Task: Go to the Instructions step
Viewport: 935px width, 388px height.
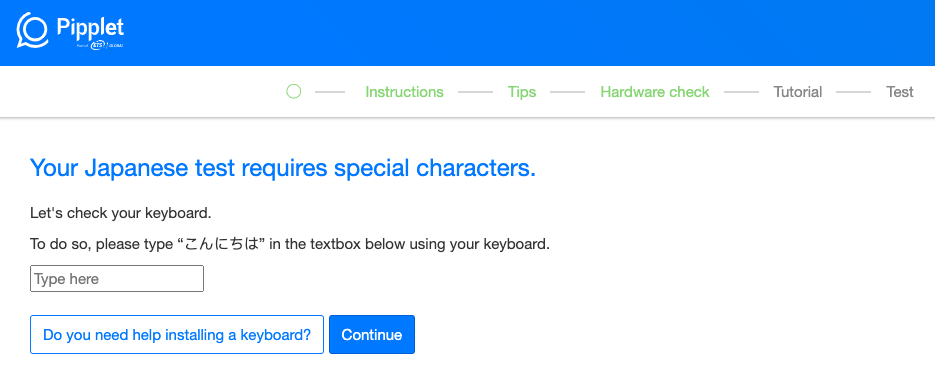Action: click(404, 92)
